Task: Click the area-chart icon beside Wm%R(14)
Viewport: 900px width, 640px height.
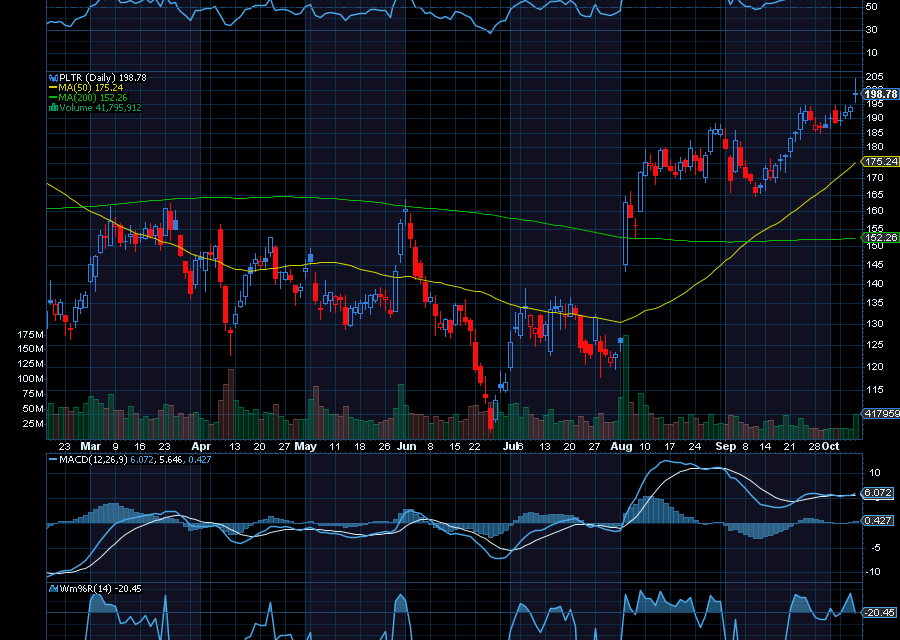Action: [x=53, y=588]
